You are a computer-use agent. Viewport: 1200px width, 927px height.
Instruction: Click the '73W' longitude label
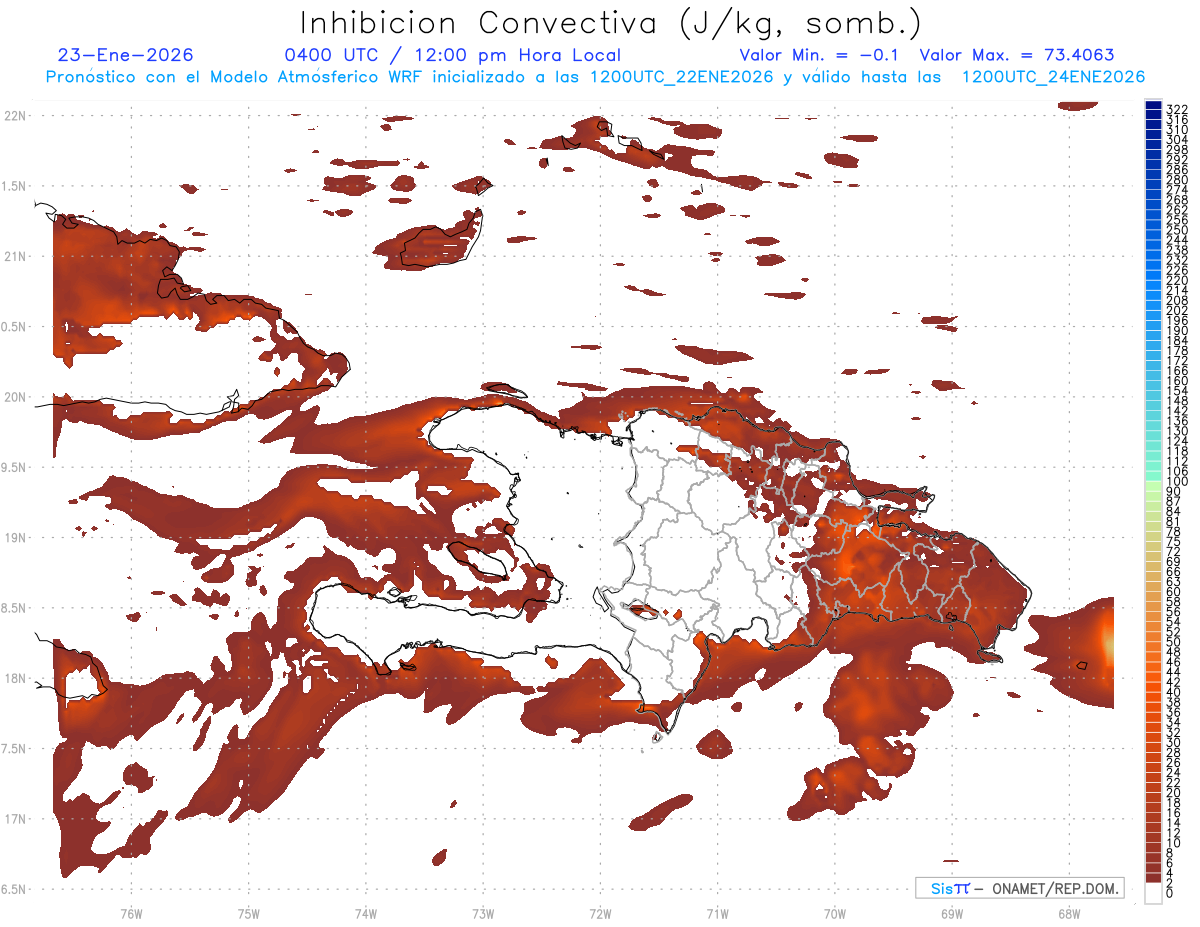483,913
